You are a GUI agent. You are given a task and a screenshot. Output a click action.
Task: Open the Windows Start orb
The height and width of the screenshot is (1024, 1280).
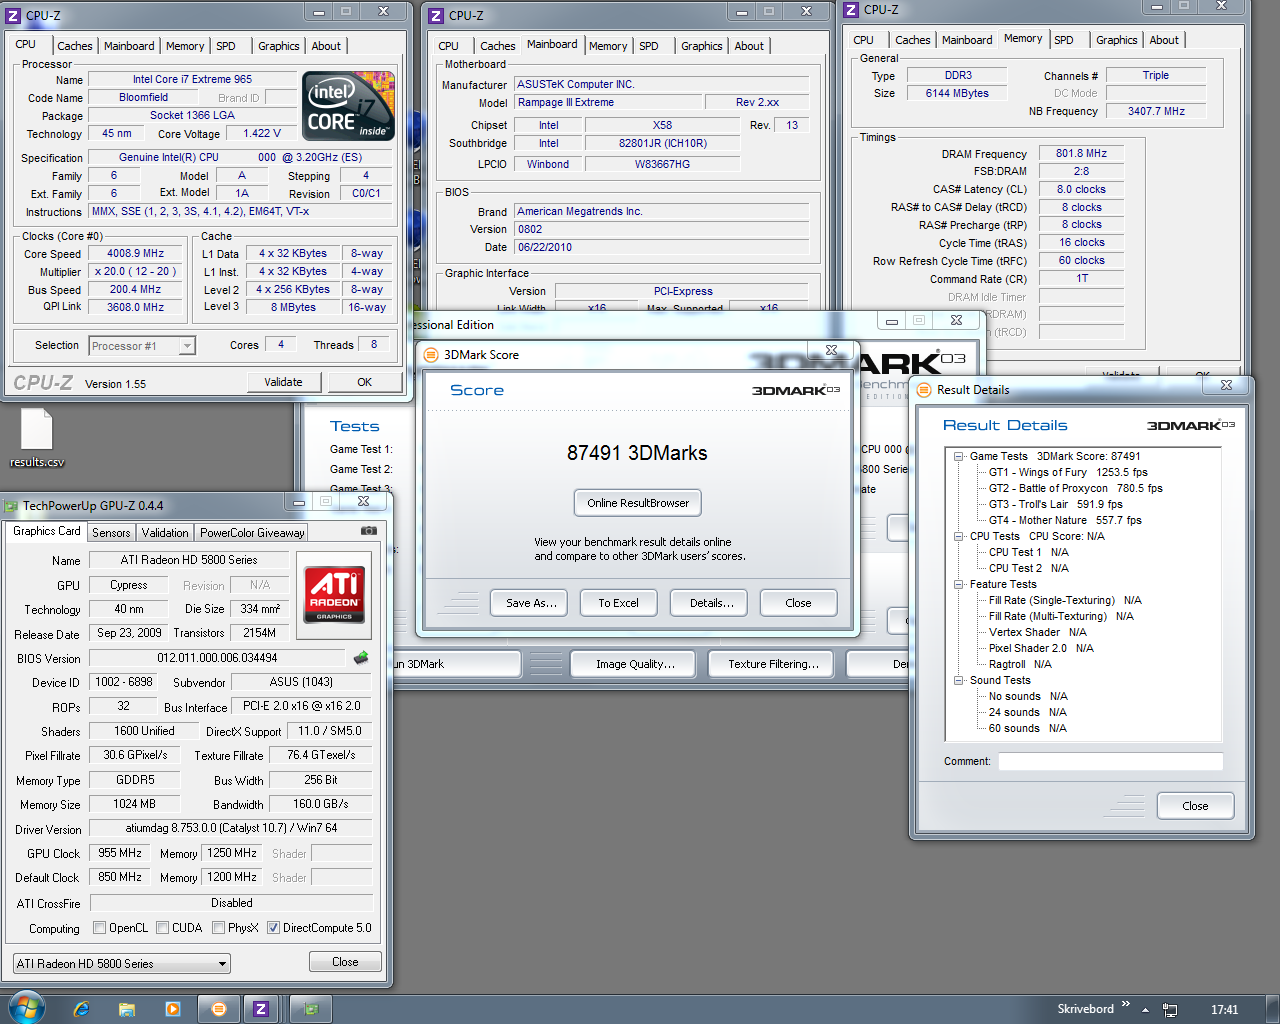point(26,1008)
